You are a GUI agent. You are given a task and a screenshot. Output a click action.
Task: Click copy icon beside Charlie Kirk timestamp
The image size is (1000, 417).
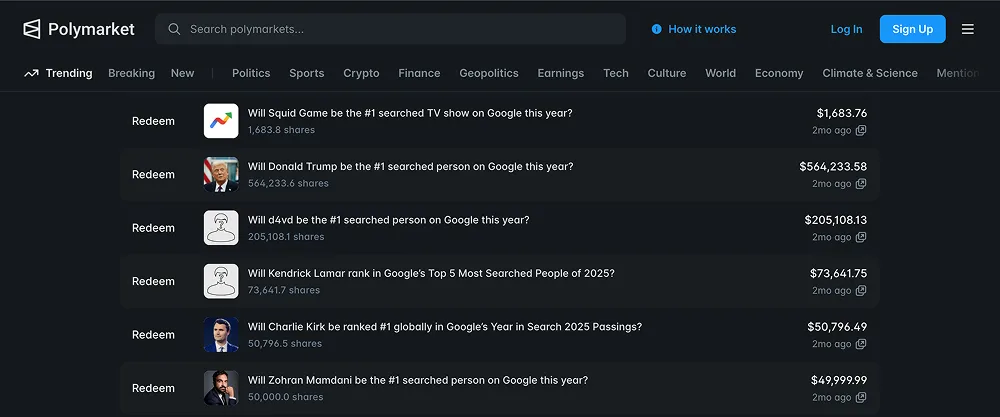pyautogui.click(x=861, y=344)
